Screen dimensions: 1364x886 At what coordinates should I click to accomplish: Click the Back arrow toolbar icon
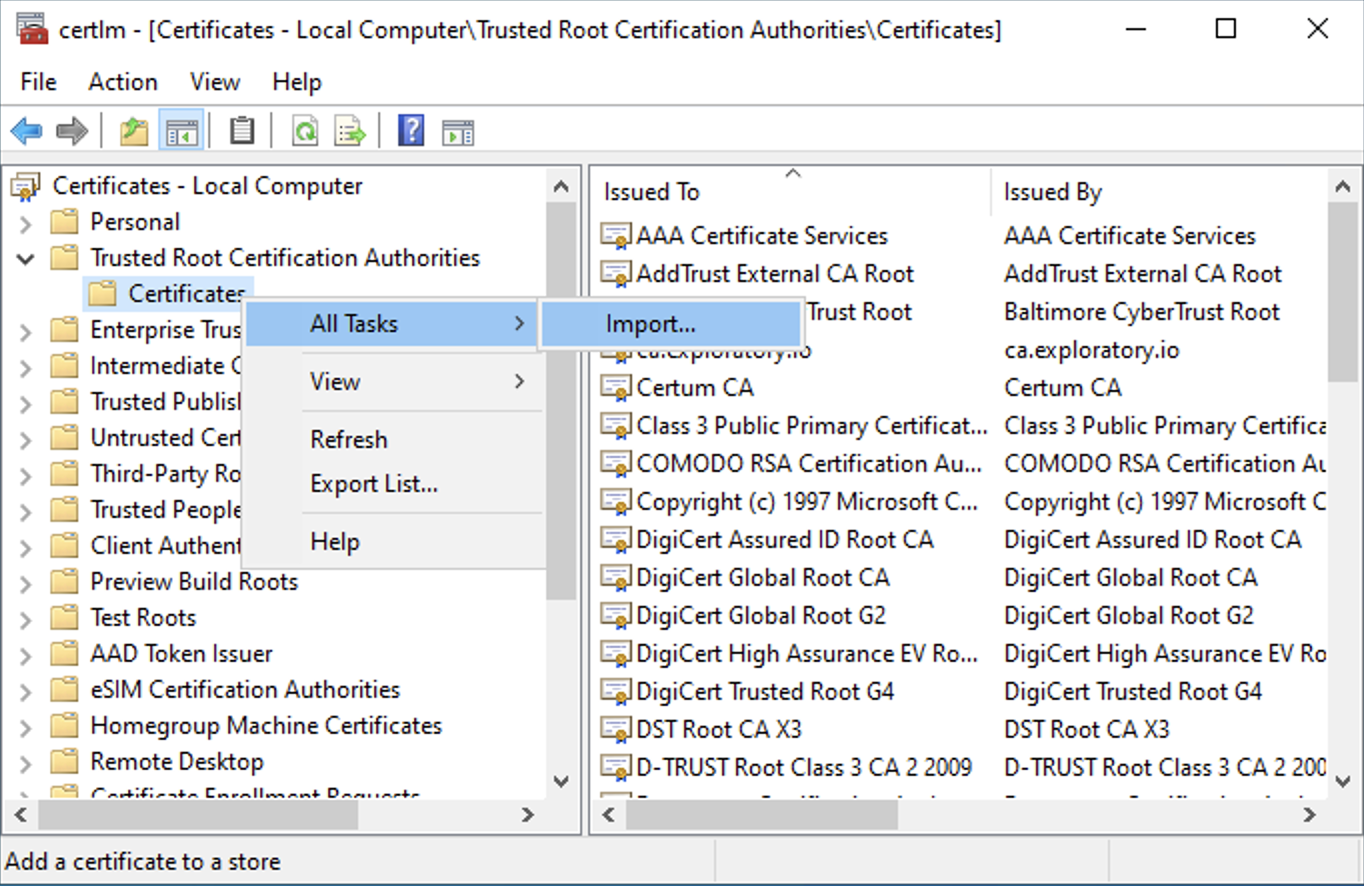click(26, 131)
